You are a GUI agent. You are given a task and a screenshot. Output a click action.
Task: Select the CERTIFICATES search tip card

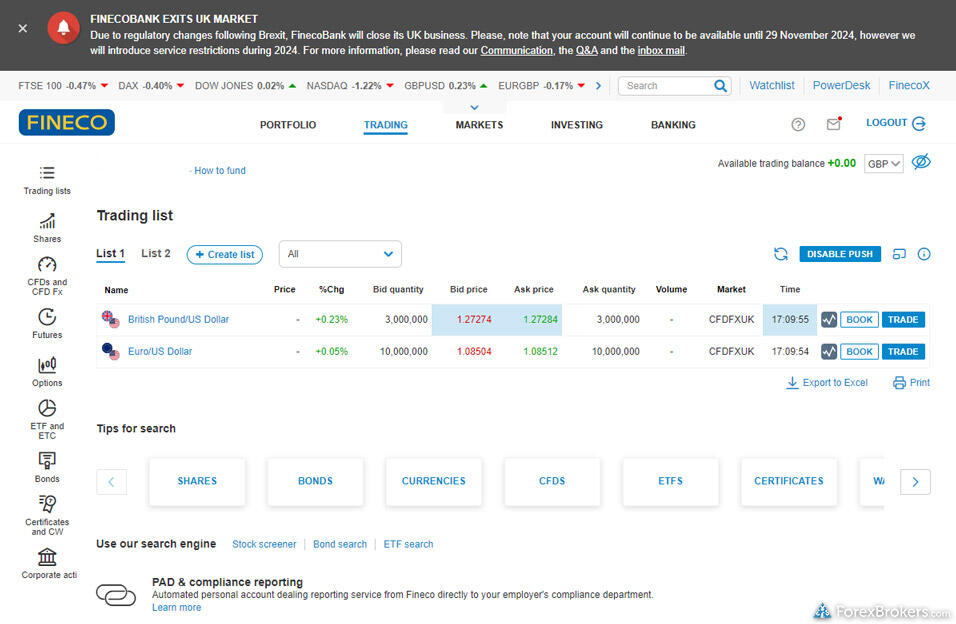[x=788, y=481]
